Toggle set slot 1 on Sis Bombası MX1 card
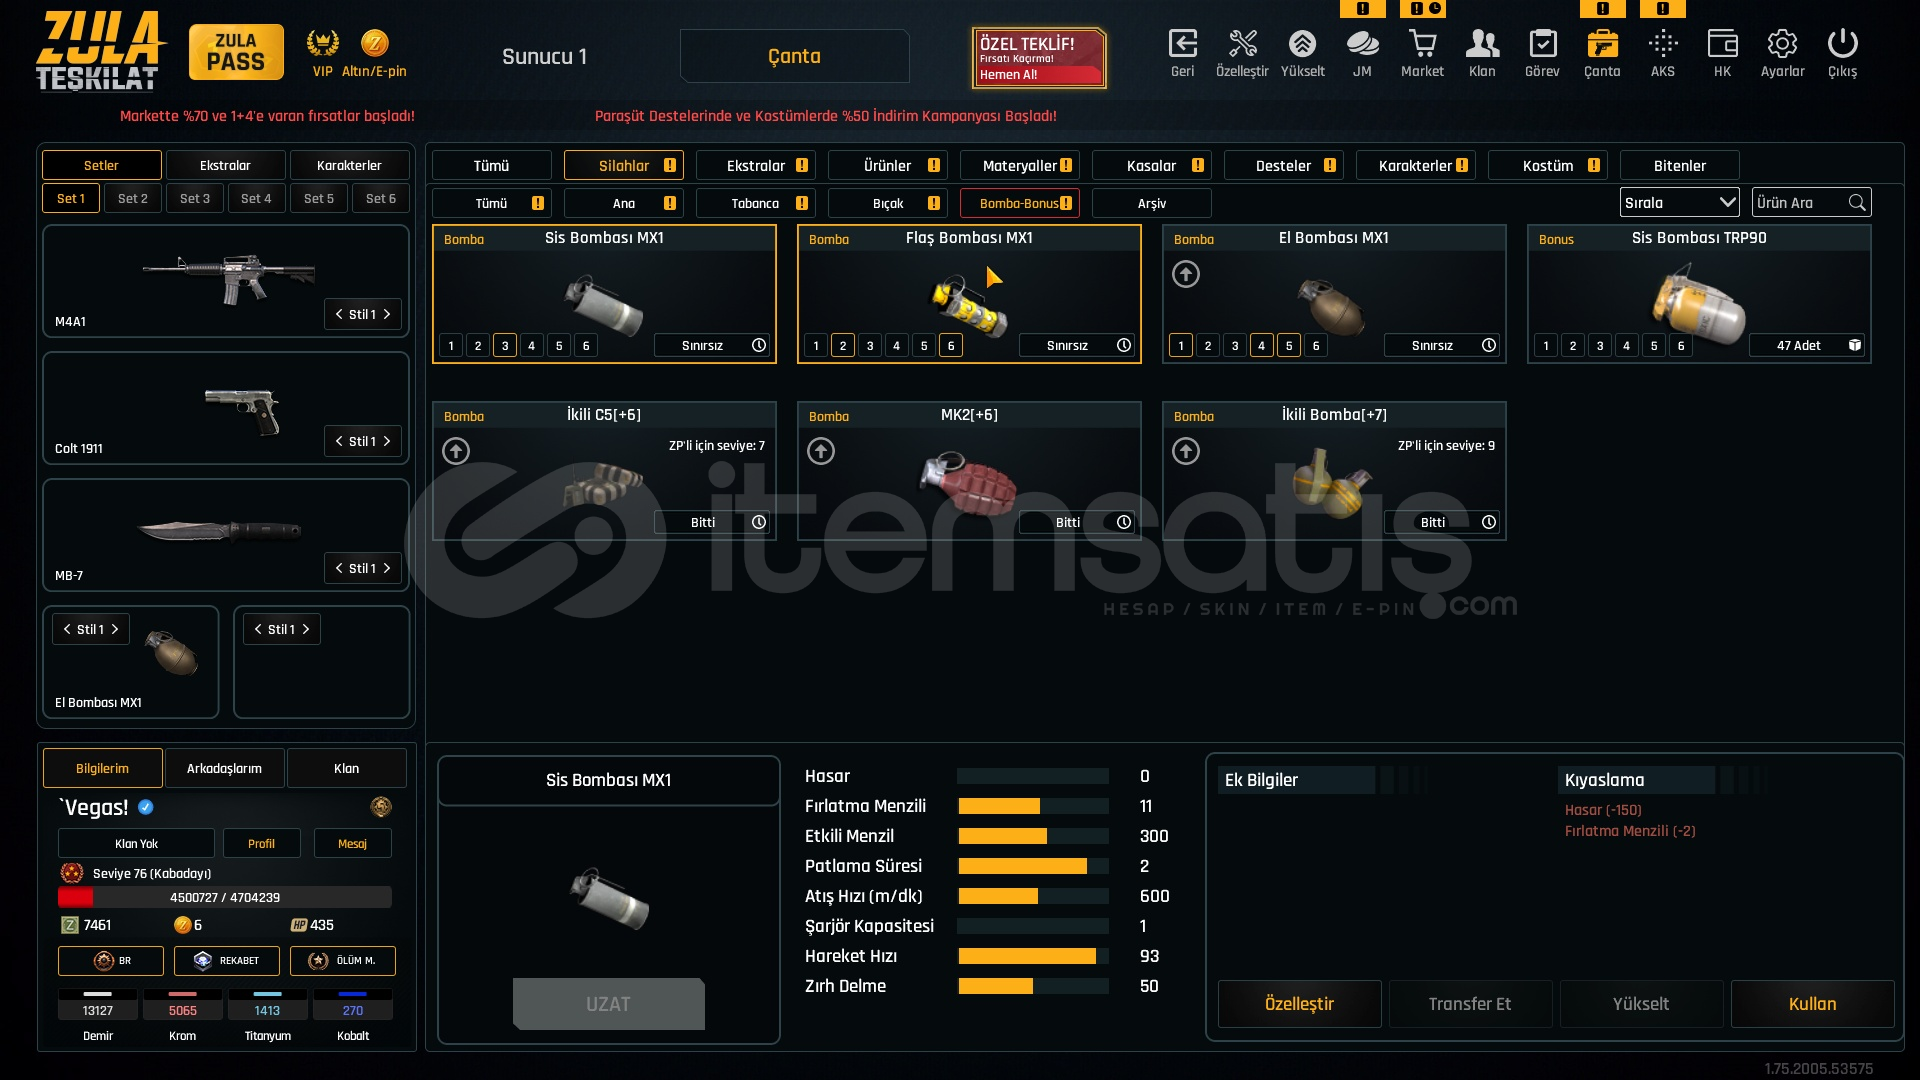The image size is (1920, 1080). click(x=451, y=345)
